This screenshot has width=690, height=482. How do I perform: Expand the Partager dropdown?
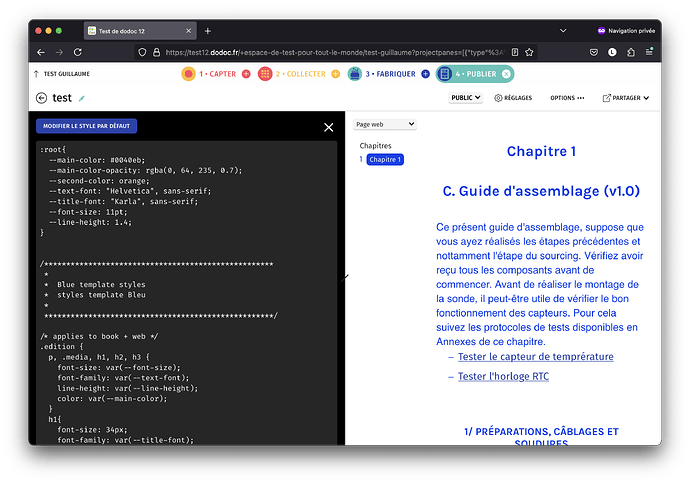(x=626, y=98)
